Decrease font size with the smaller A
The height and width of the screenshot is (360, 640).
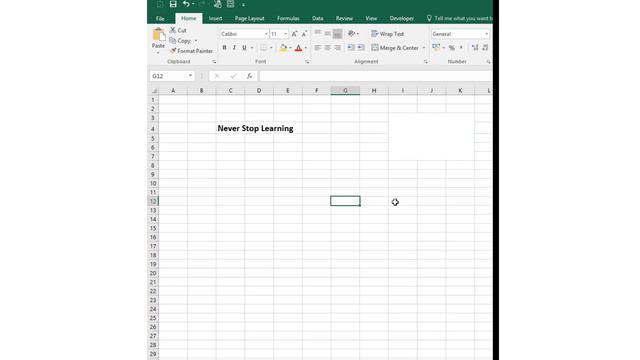point(304,34)
